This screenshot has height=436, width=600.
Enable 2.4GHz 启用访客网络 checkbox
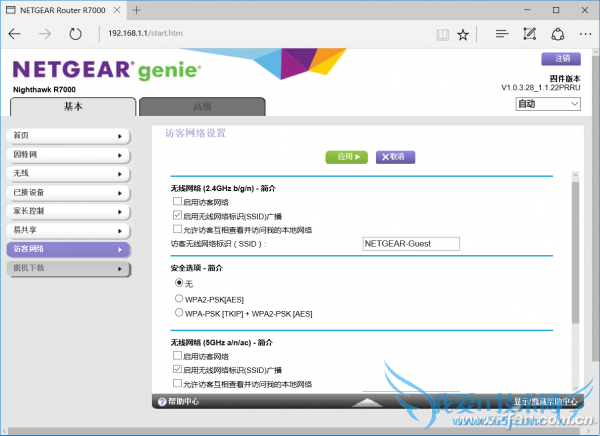click(x=177, y=201)
